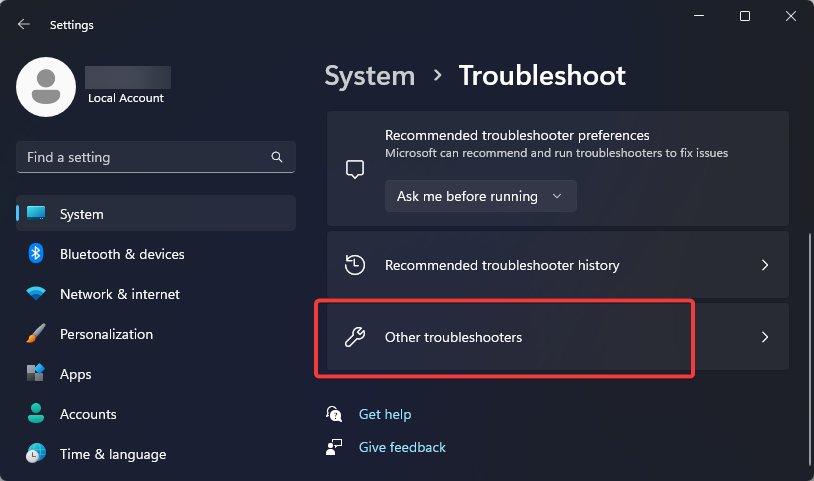Click Local Account text under username
Image resolution: width=814 pixels, height=481 pixels.
click(x=126, y=98)
